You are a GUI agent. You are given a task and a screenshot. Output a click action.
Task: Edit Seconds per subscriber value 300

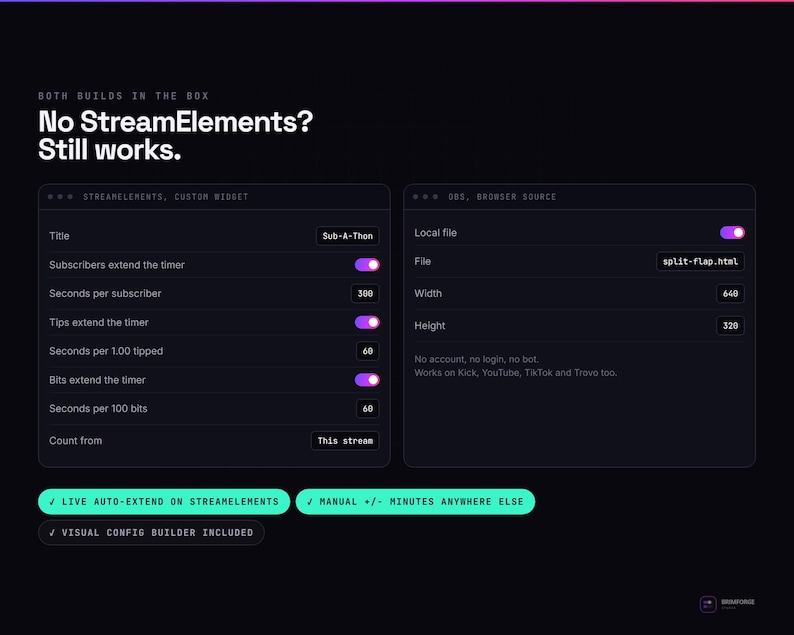point(365,294)
